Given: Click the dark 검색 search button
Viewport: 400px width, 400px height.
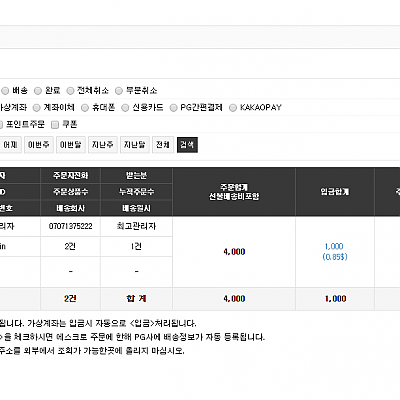Looking at the screenshot, I should pyautogui.click(x=187, y=145).
